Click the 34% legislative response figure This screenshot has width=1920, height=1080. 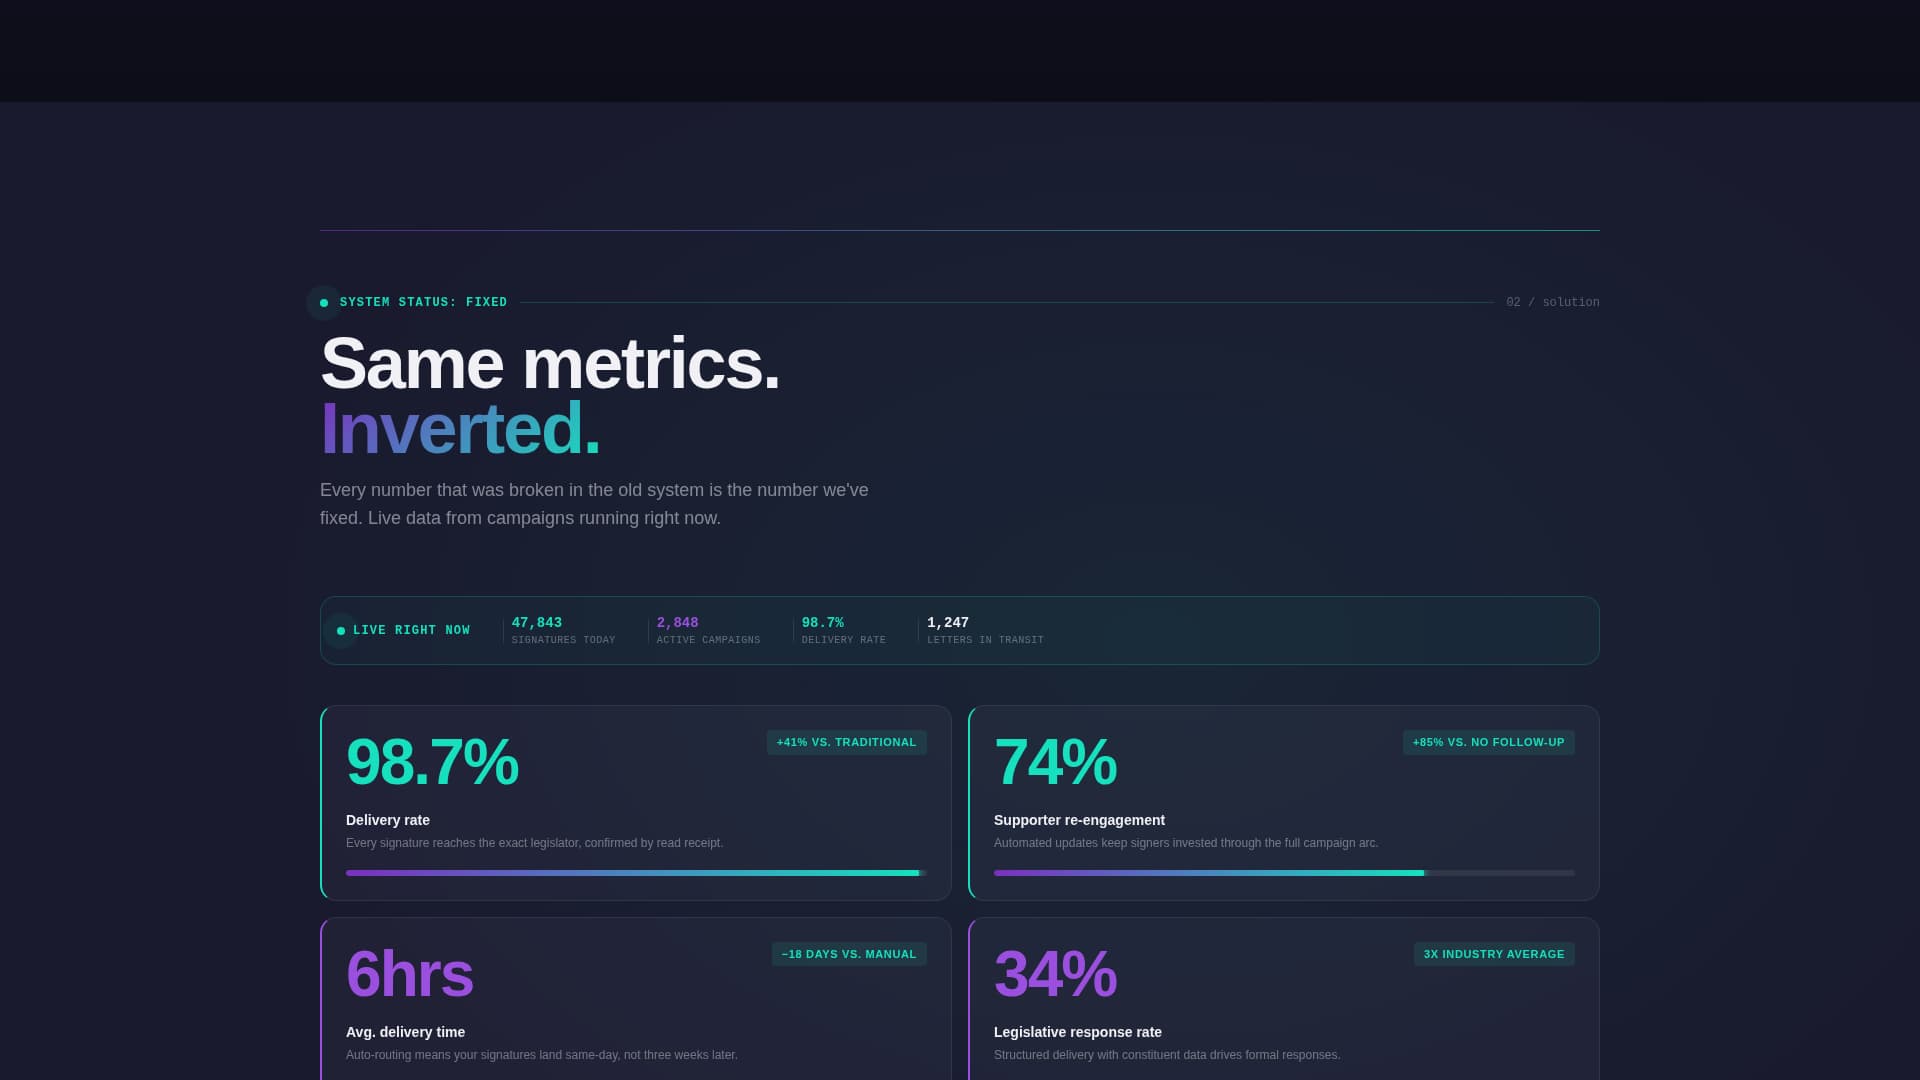(1055, 974)
